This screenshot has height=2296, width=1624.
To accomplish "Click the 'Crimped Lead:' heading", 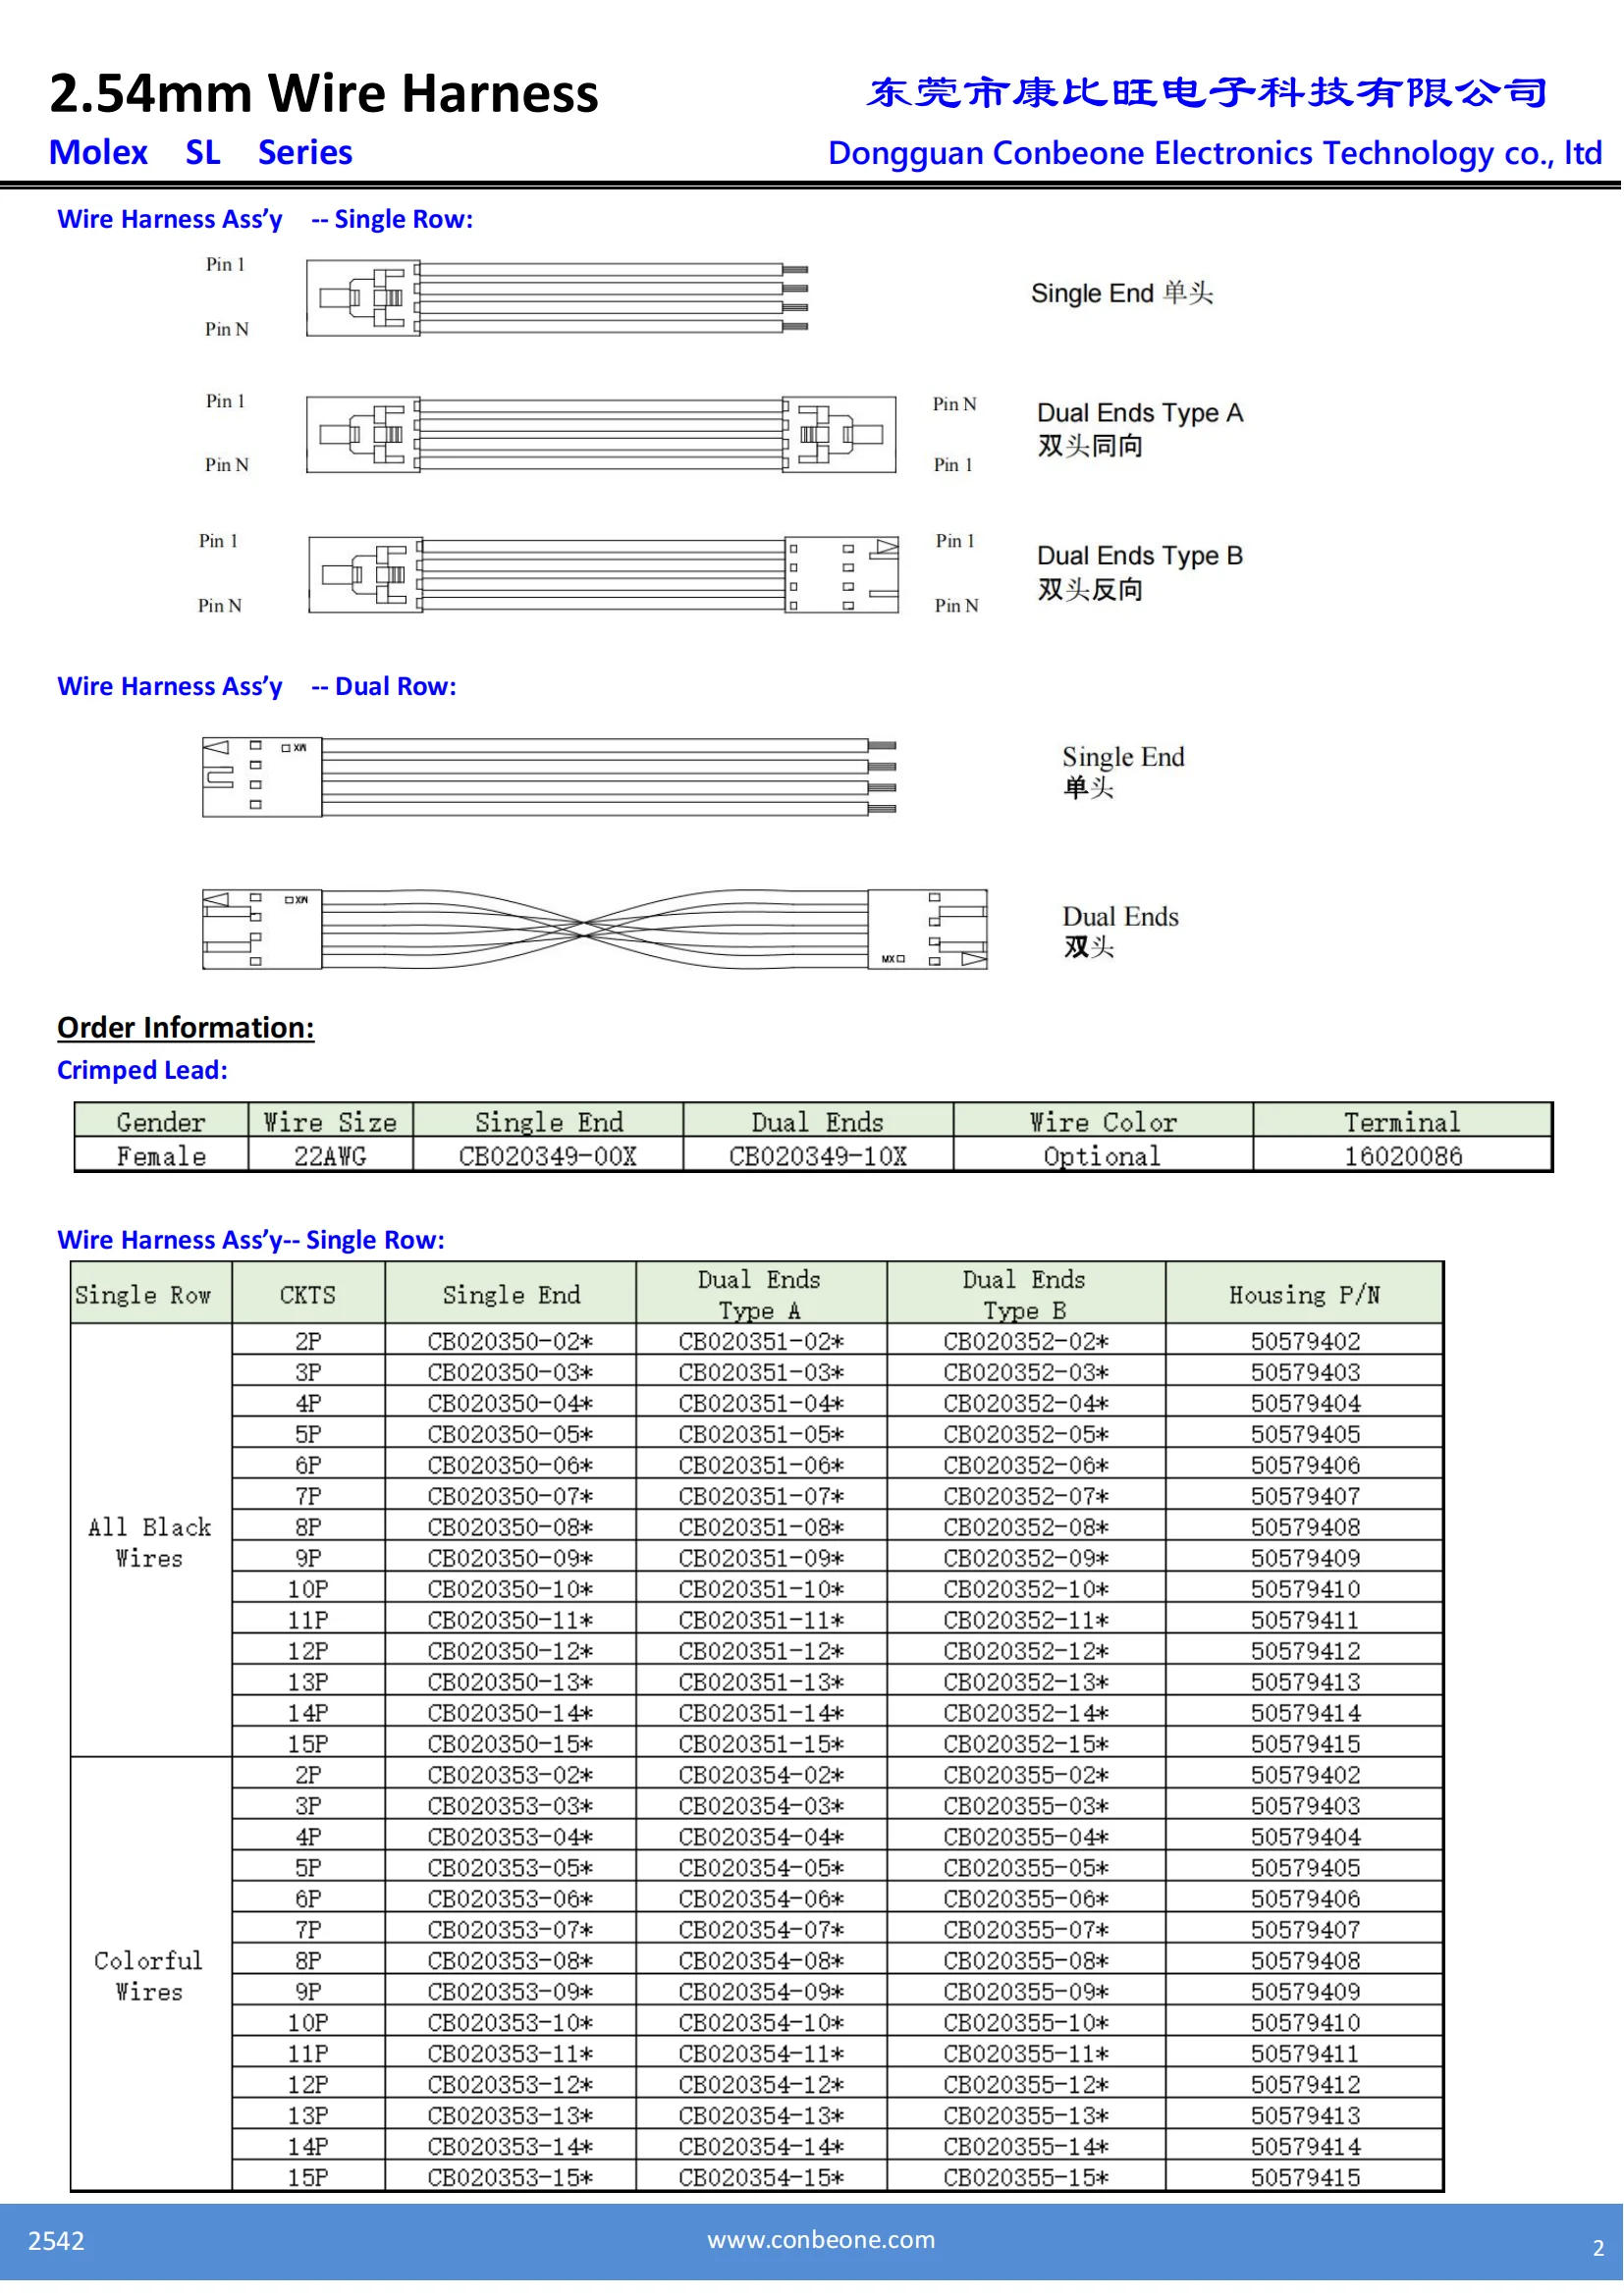I will tap(143, 1071).
